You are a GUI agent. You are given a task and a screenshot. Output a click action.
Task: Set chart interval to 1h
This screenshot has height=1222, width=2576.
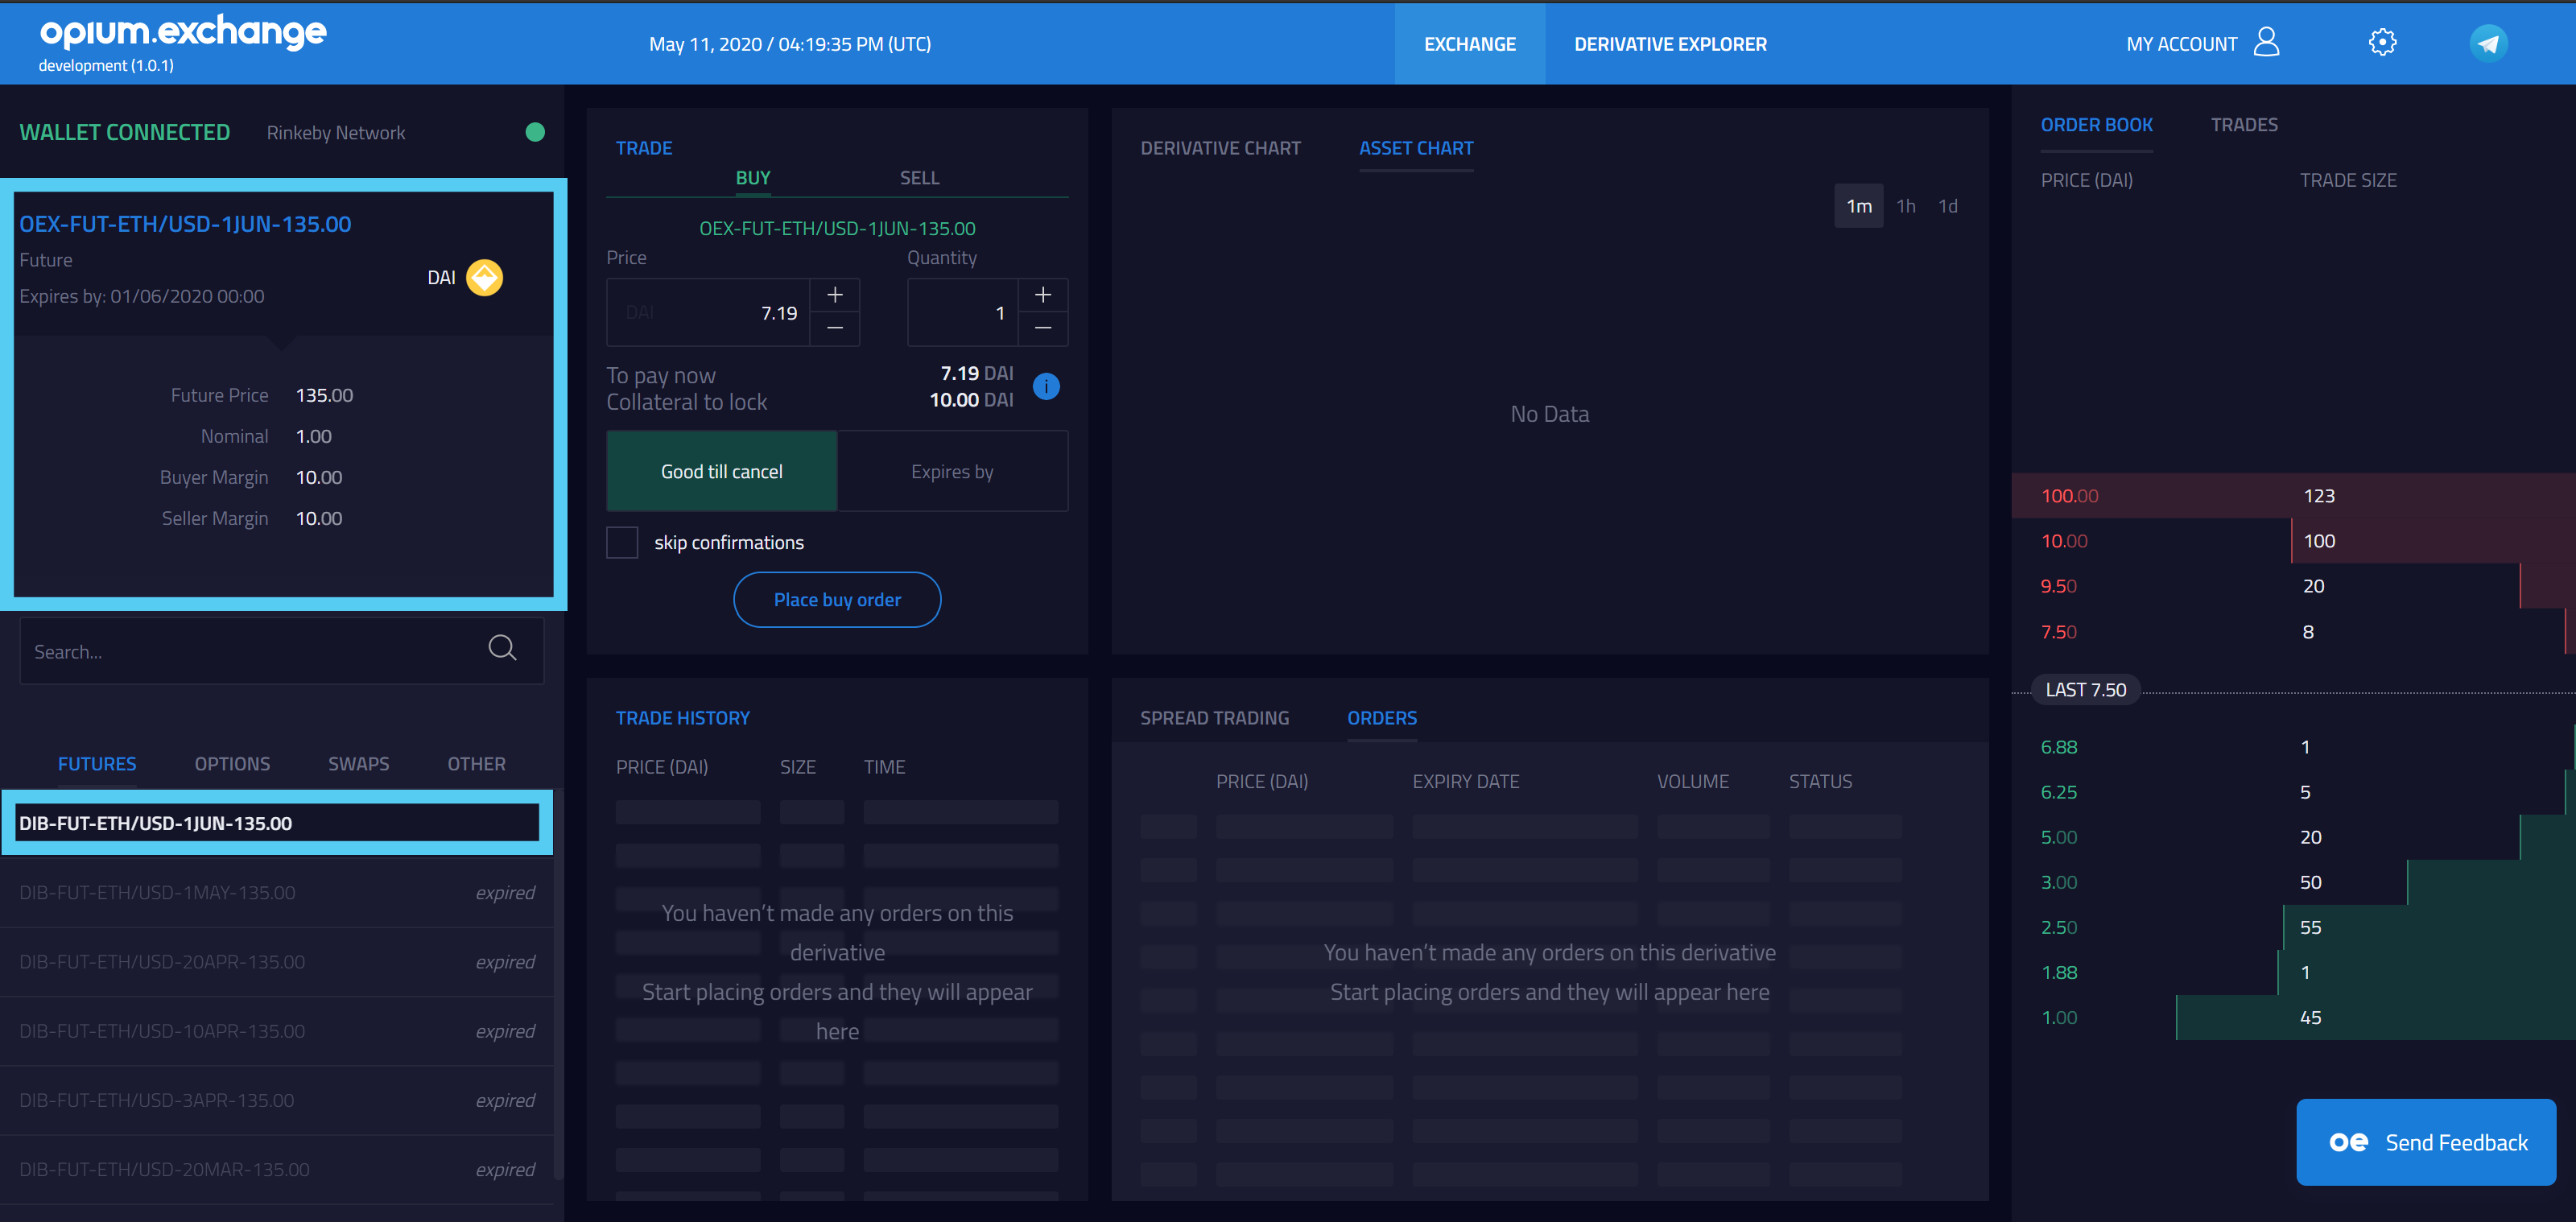point(1906,206)
